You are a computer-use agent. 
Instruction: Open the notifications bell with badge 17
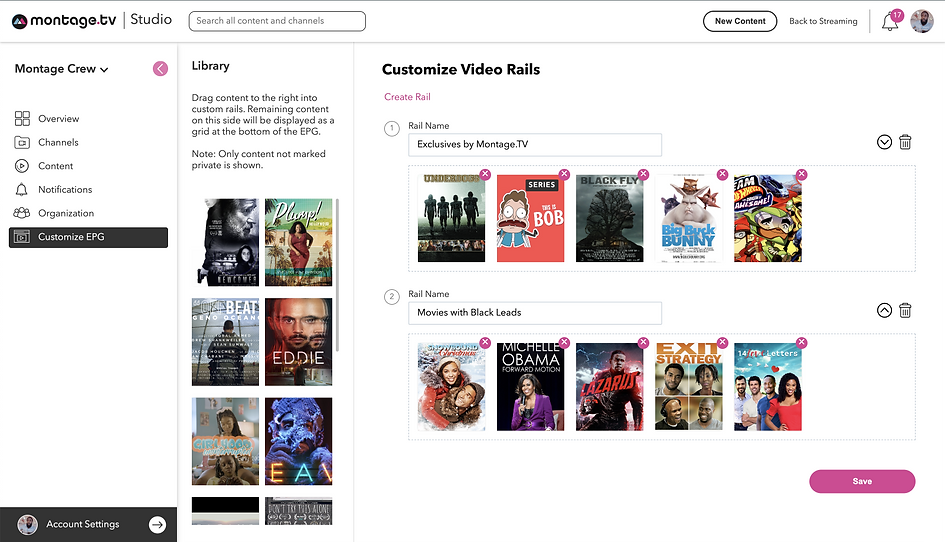click(x=890, y=22)
